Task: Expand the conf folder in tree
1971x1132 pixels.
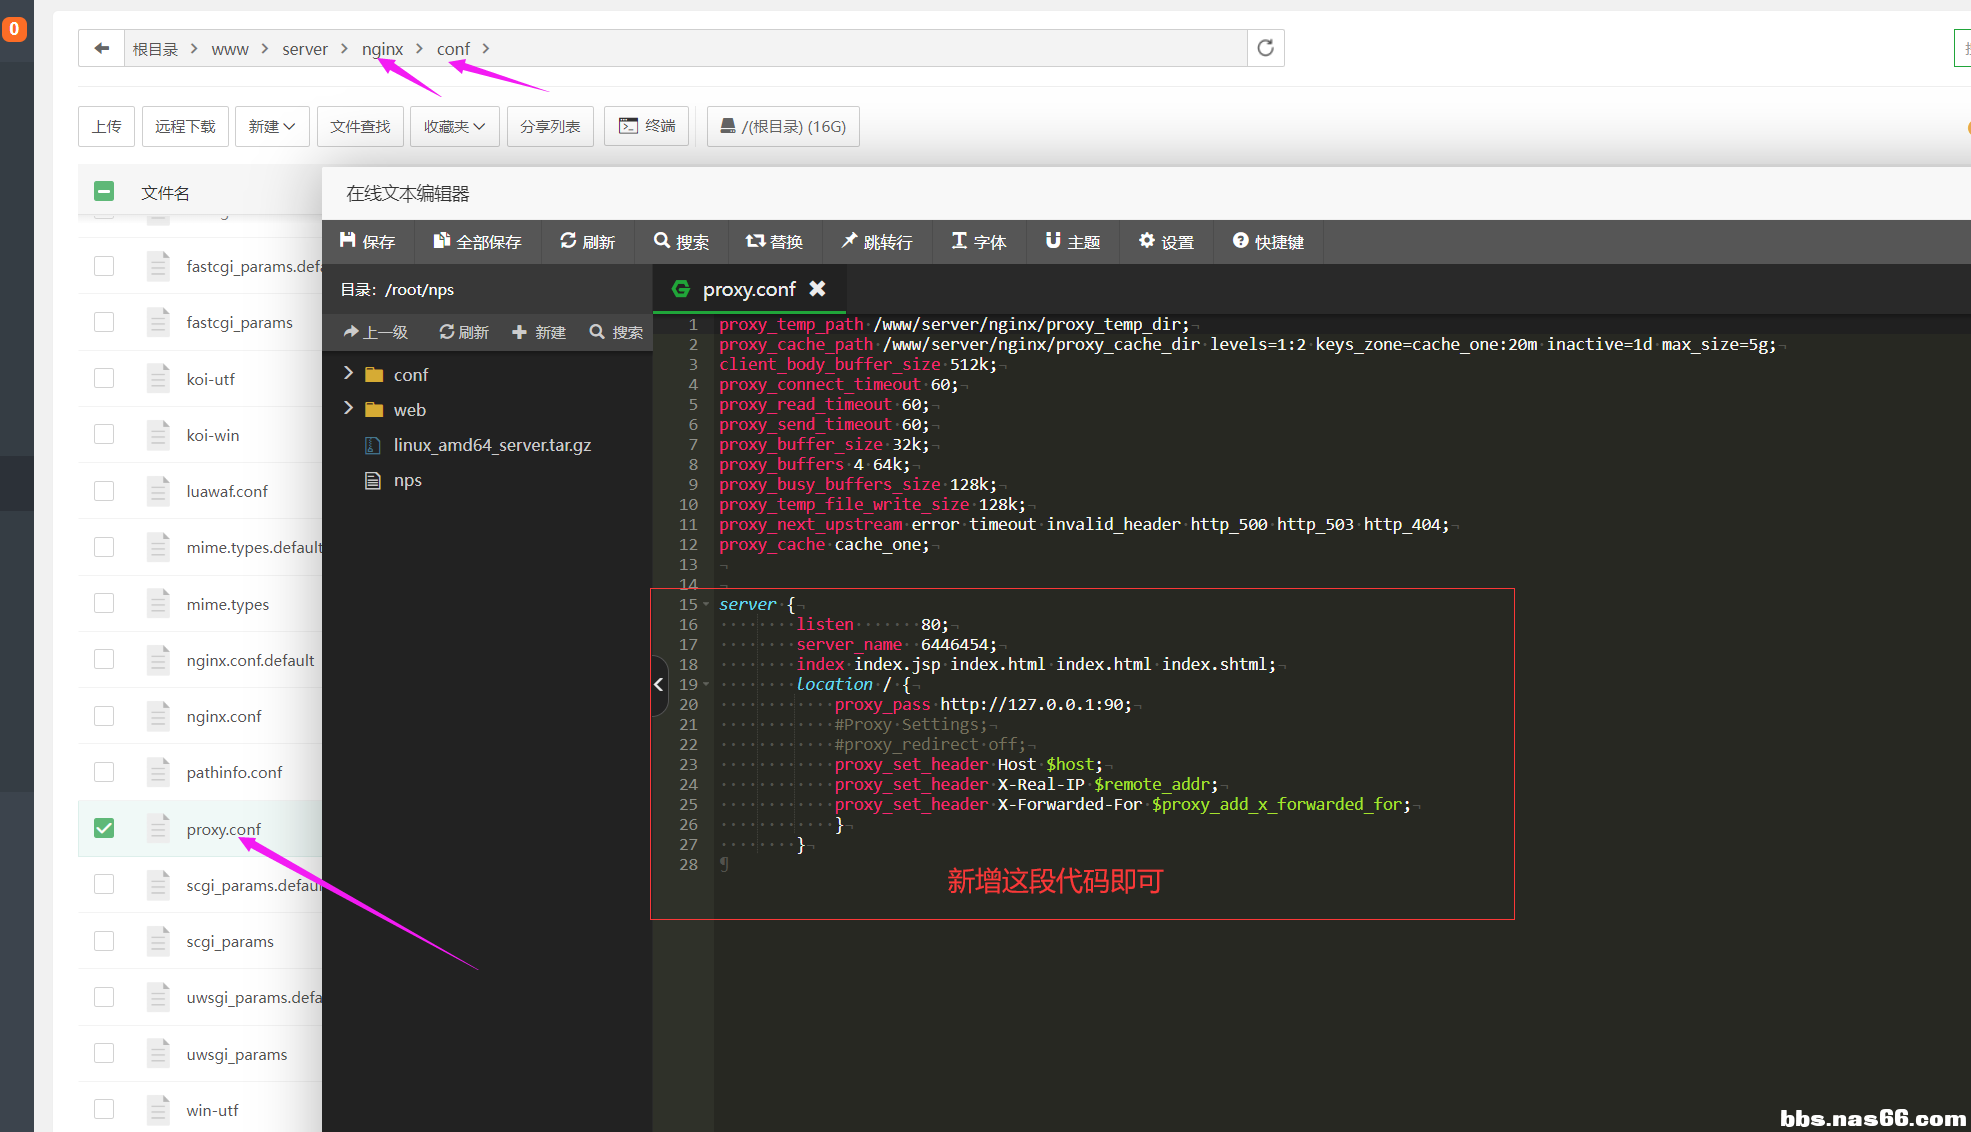Action: tap(348, 374)
